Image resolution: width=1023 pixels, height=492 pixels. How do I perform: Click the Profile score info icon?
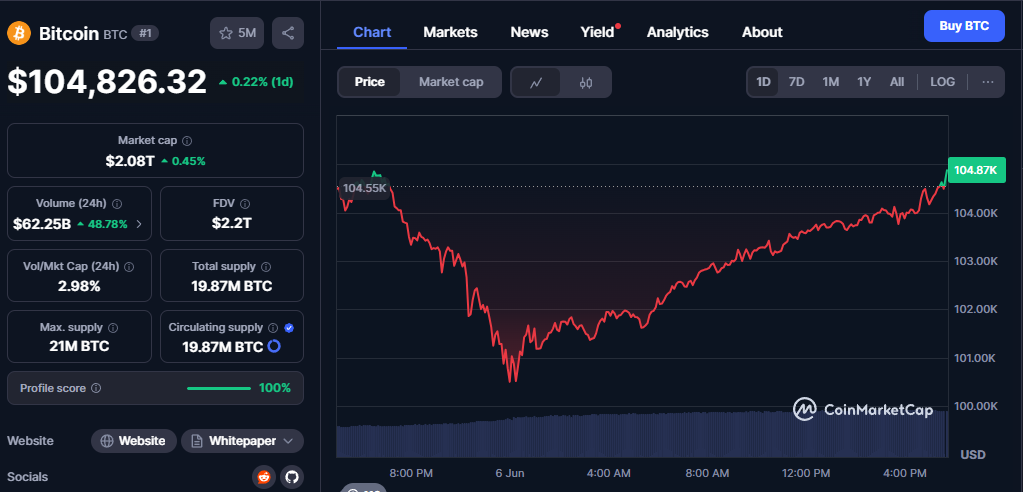point(96,388)
